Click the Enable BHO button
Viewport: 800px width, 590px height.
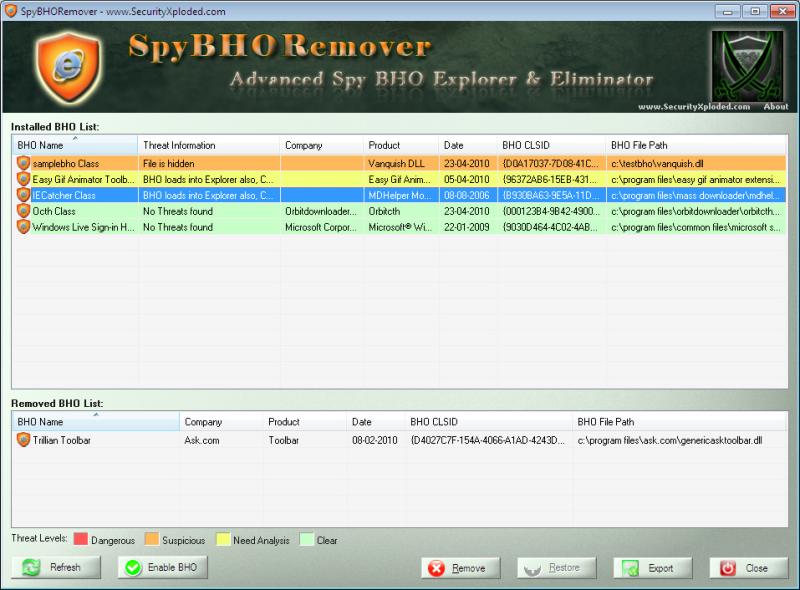pos(163,568)
